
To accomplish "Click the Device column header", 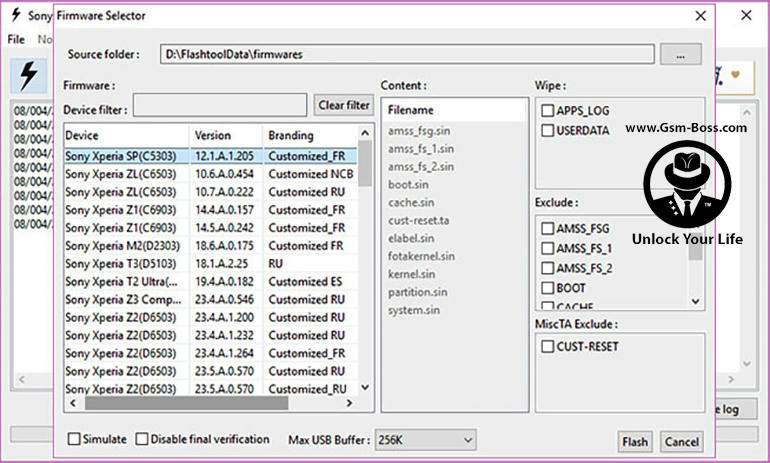I will 127,136.
